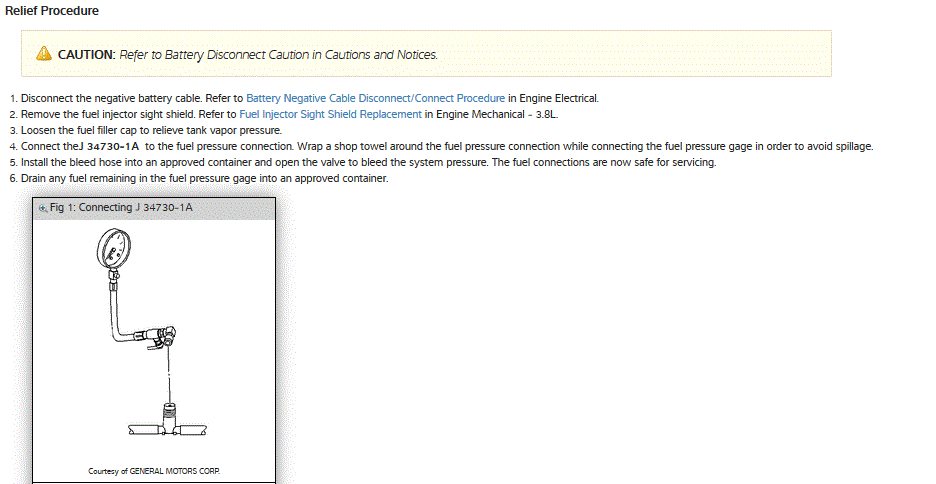
Task: Click the bleed valve assembly in the figure
Action: pyautogui.click(x=163, y=336)
